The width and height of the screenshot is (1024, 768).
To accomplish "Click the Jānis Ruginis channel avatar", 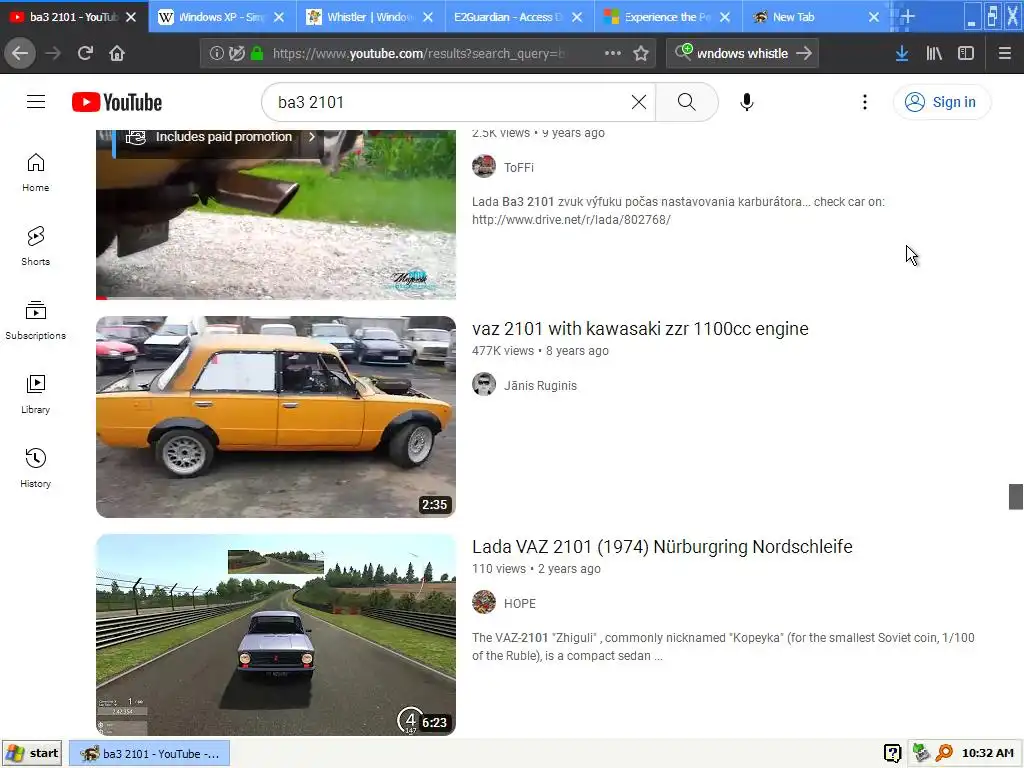I will pos(484,385).
